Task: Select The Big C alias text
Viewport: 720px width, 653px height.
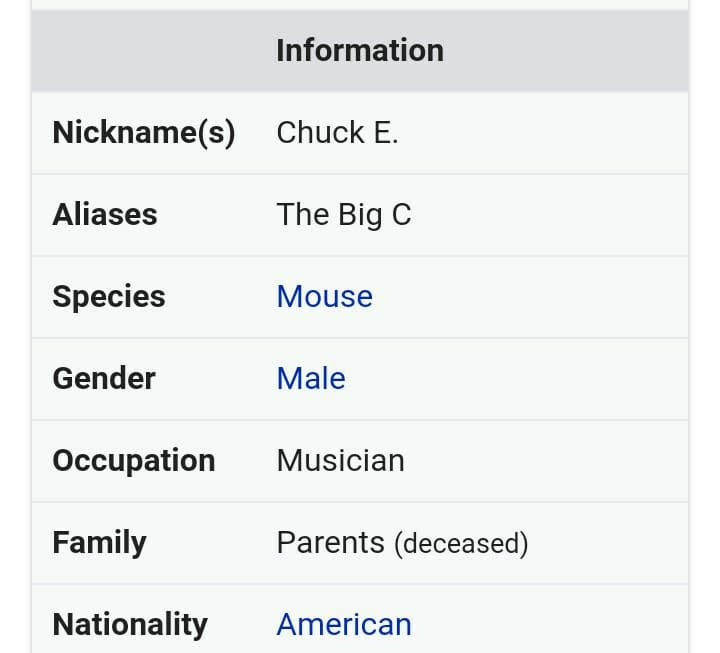Action: tap(344, 215)
